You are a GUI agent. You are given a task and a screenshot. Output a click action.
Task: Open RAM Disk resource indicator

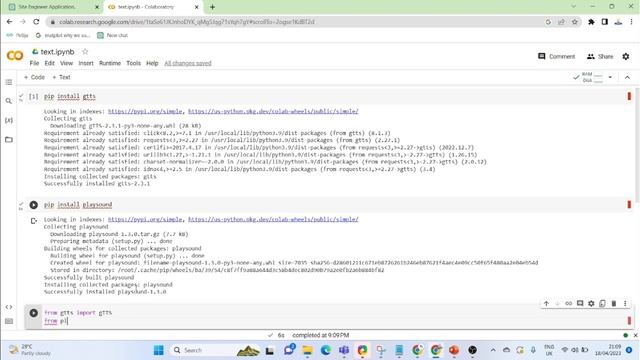[x=588, y=77]
